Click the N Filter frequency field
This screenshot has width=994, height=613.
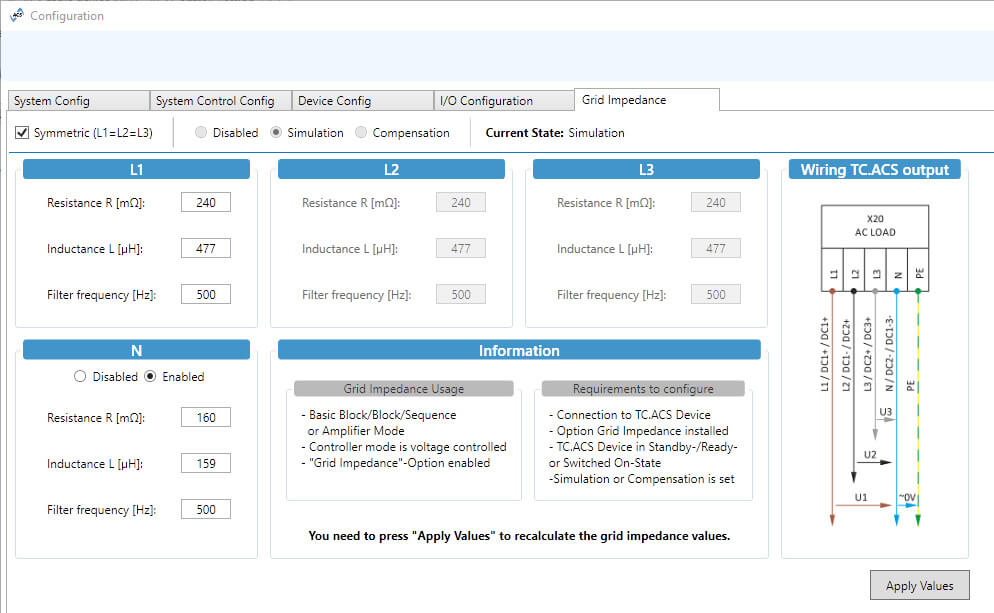pos(206,510)
